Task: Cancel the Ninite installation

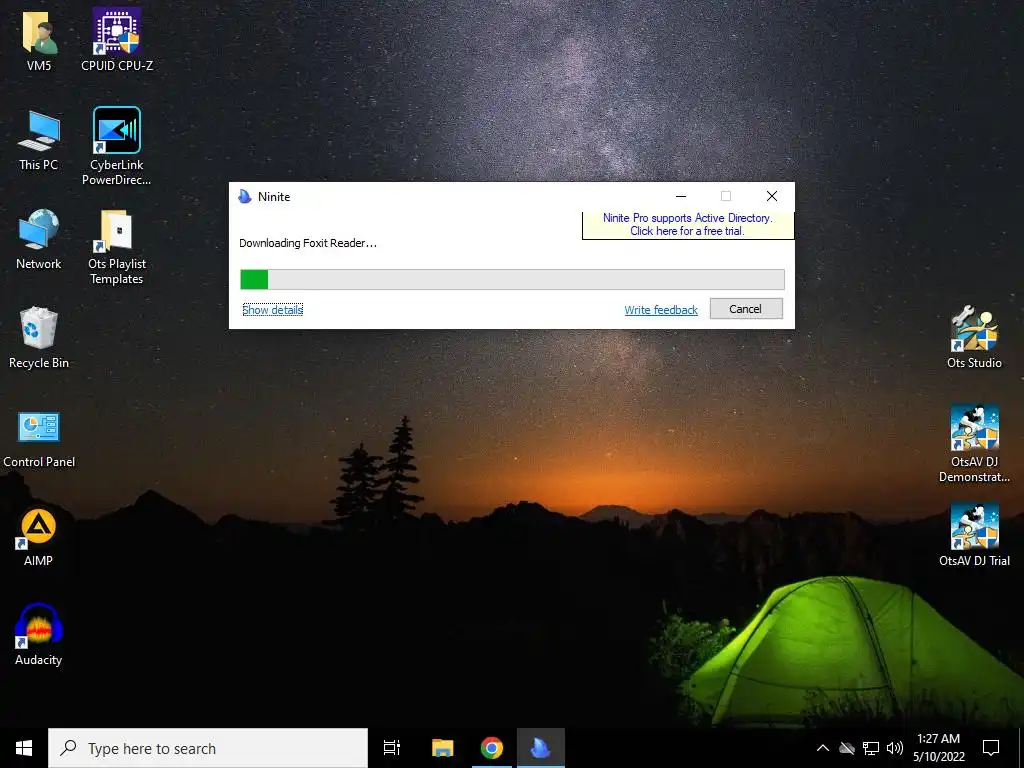Action: pyautogui.click(x=746, y=309)
